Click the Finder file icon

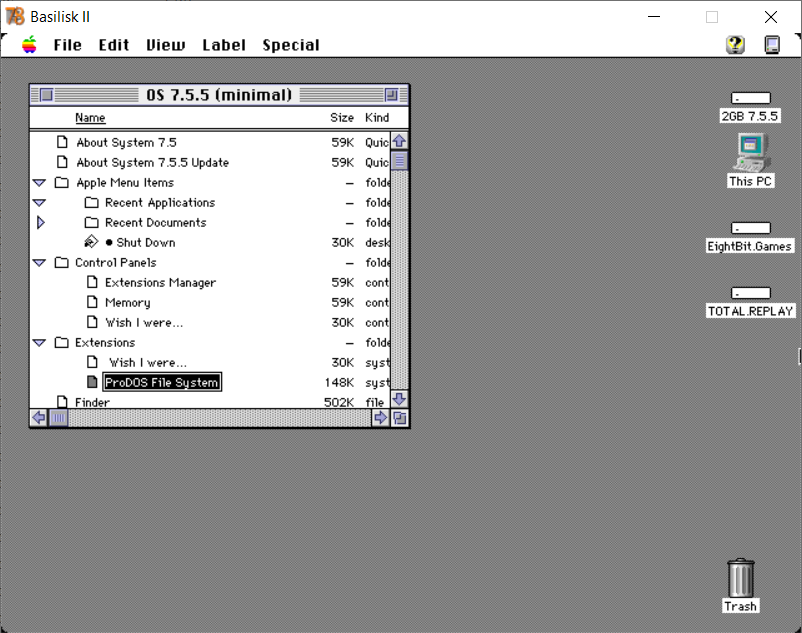[x=62, y=401]
